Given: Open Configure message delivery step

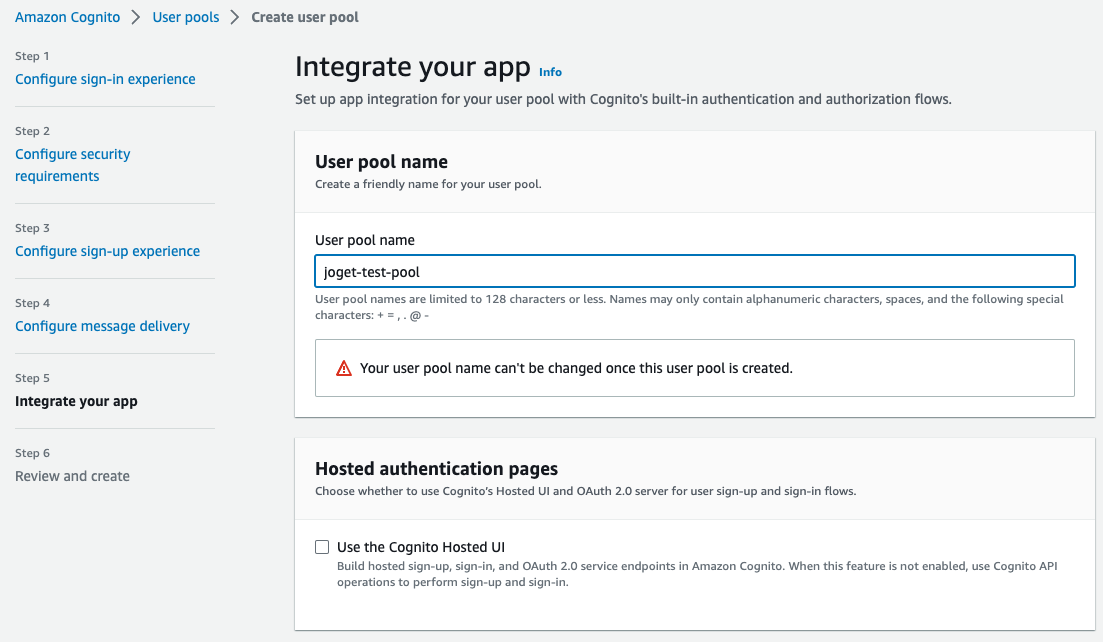Looking at the screenshot, I should (103, 326).
